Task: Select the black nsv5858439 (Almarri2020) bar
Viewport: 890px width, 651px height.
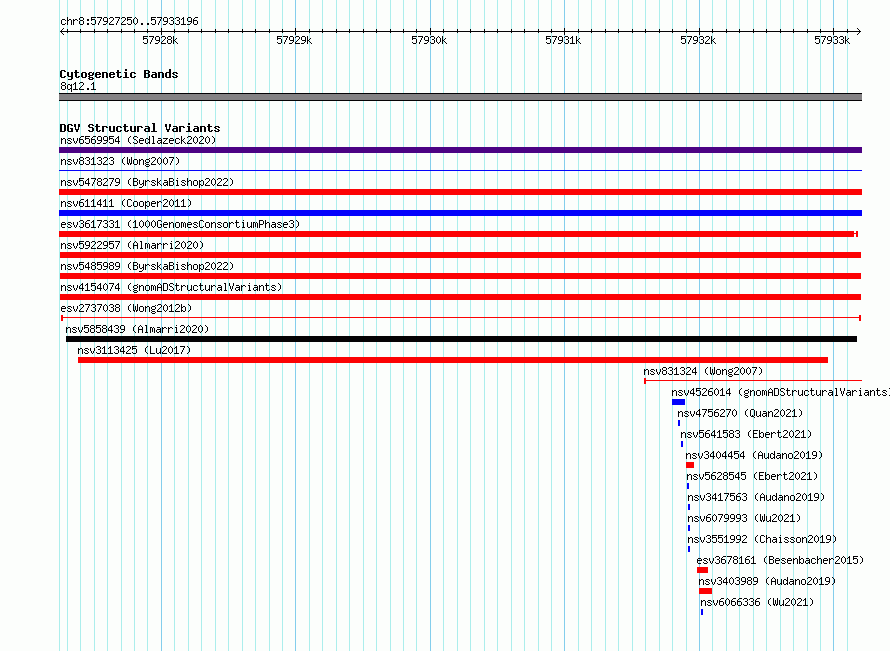Action: 461,339
